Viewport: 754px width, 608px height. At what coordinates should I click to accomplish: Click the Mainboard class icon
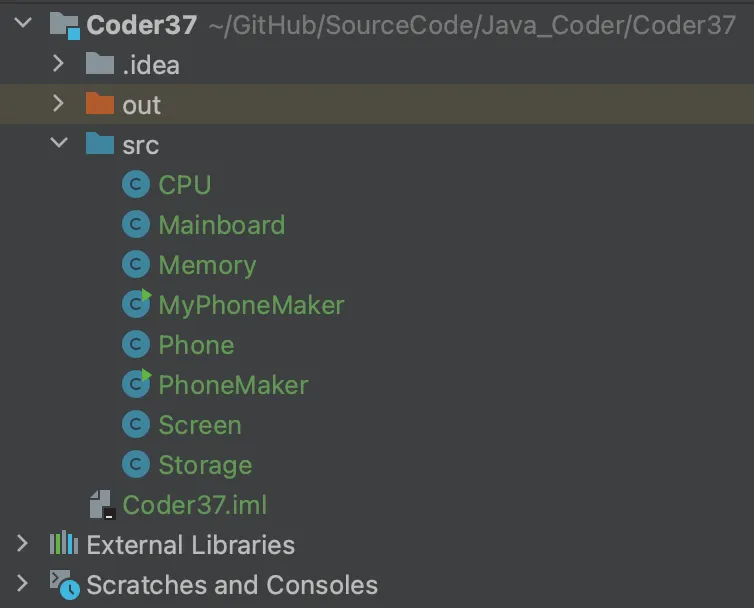(136, 225)
